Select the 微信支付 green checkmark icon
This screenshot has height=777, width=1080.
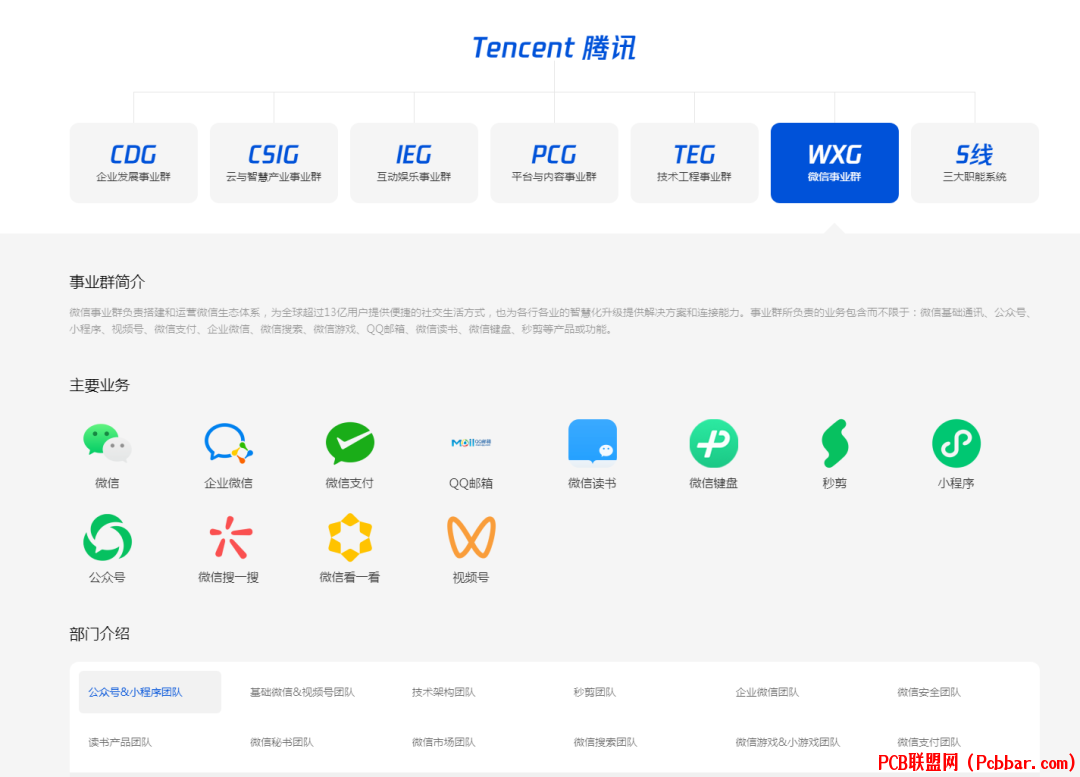[x=350, y=442]
